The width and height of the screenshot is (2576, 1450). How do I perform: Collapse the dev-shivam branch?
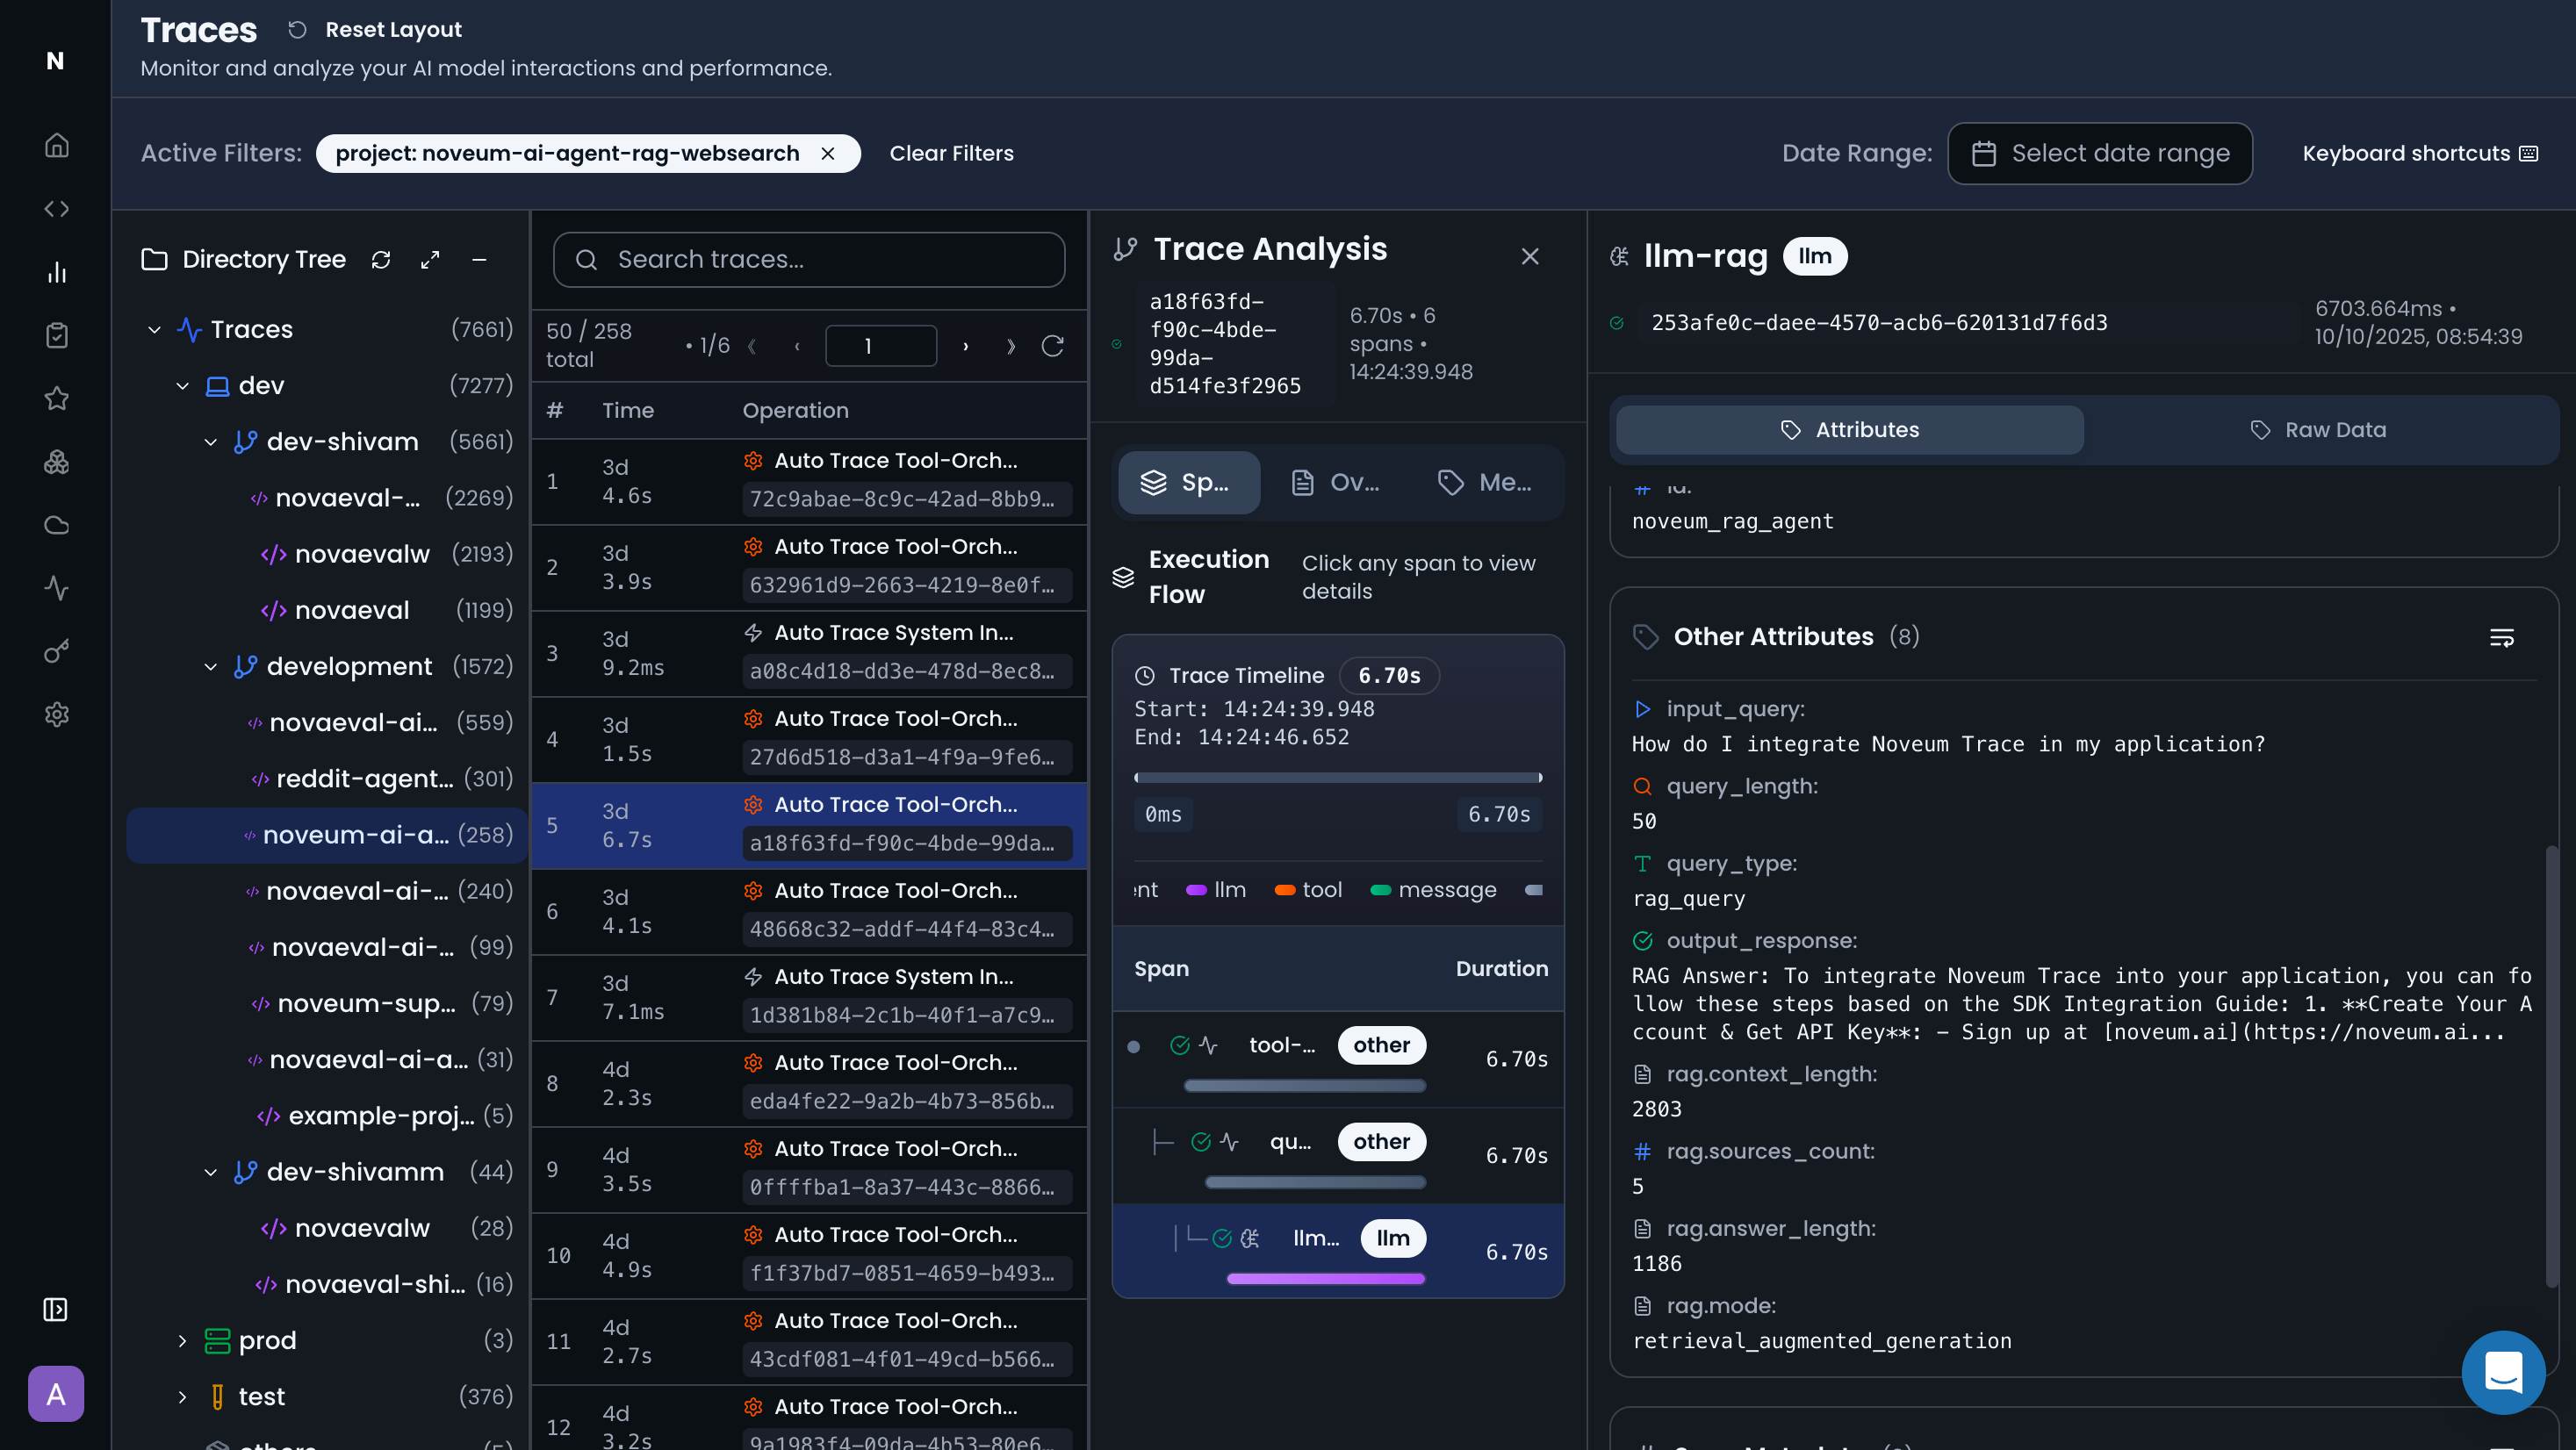pyautogui.click(x=210, y=442)
